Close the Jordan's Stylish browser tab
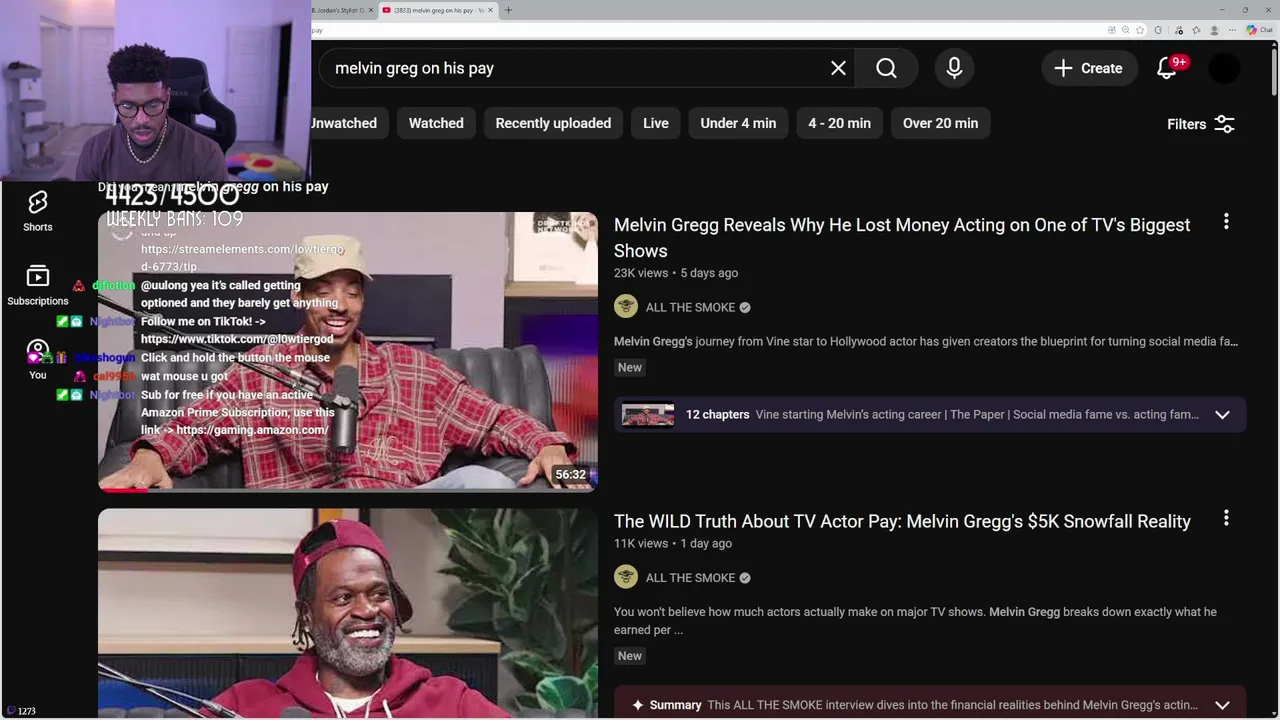 371,10
